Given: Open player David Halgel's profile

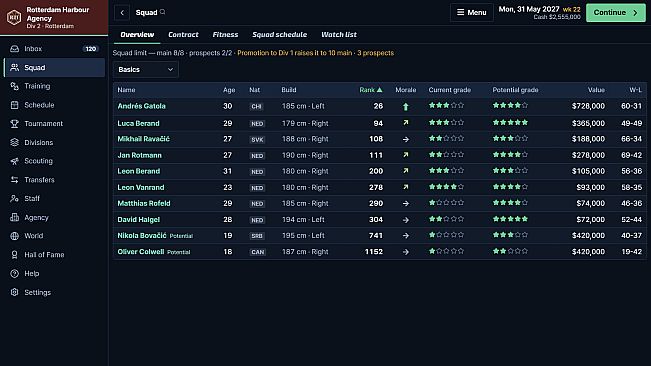Looking at the screenshot, I should (x=139, y=220).
